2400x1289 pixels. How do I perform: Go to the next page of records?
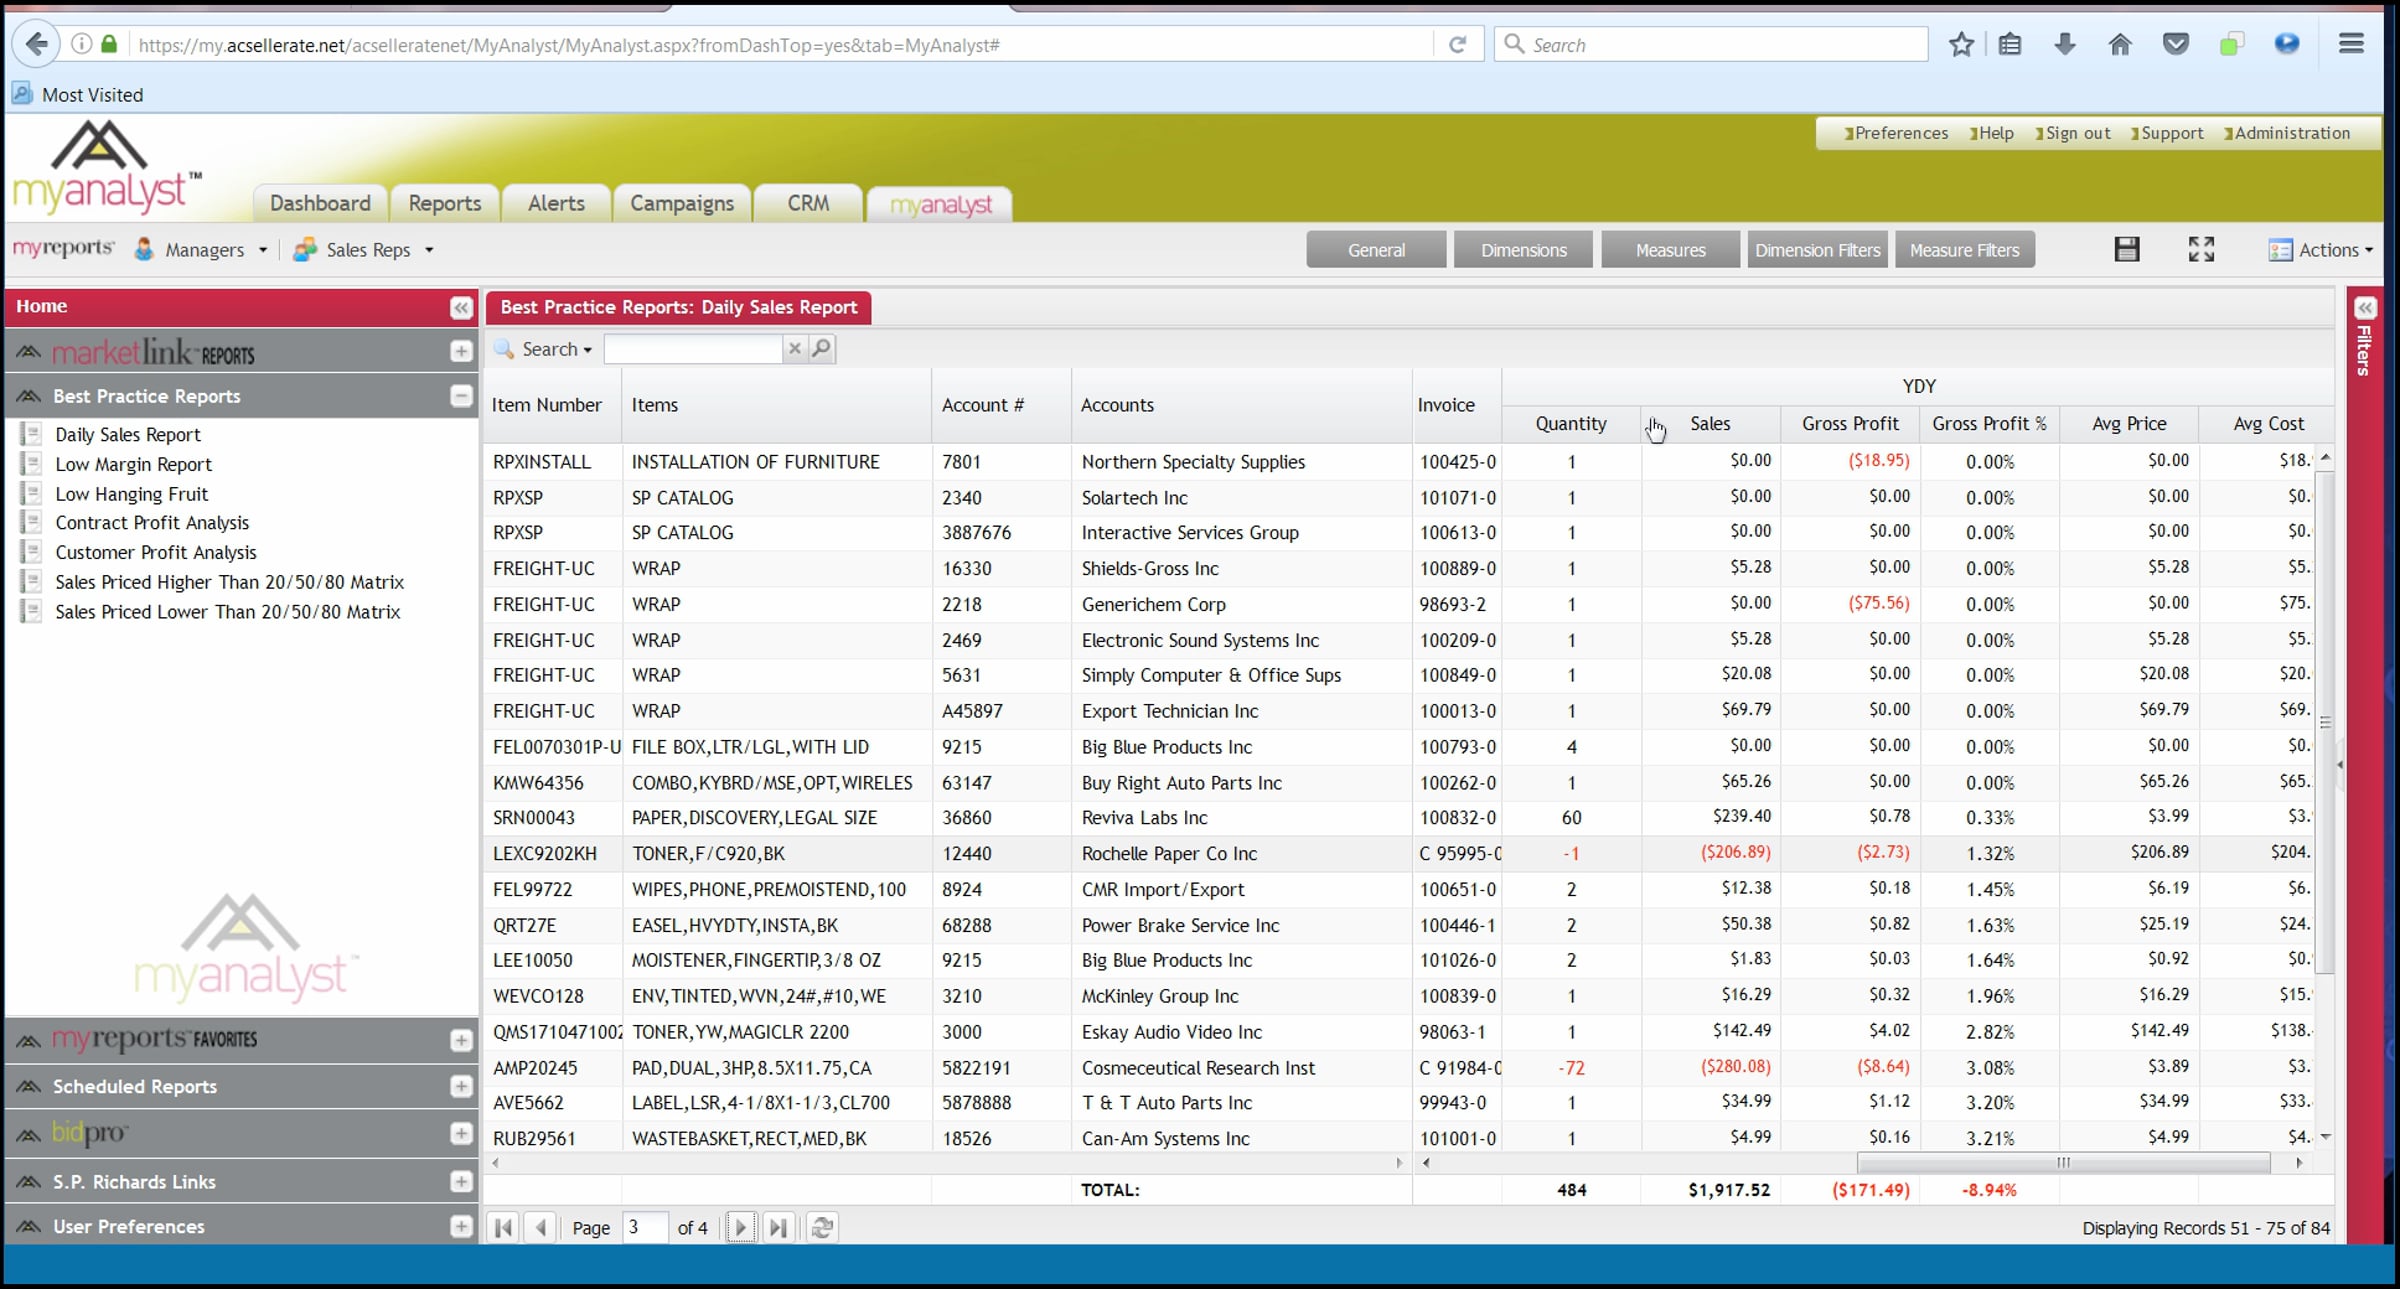[740, 1227]
